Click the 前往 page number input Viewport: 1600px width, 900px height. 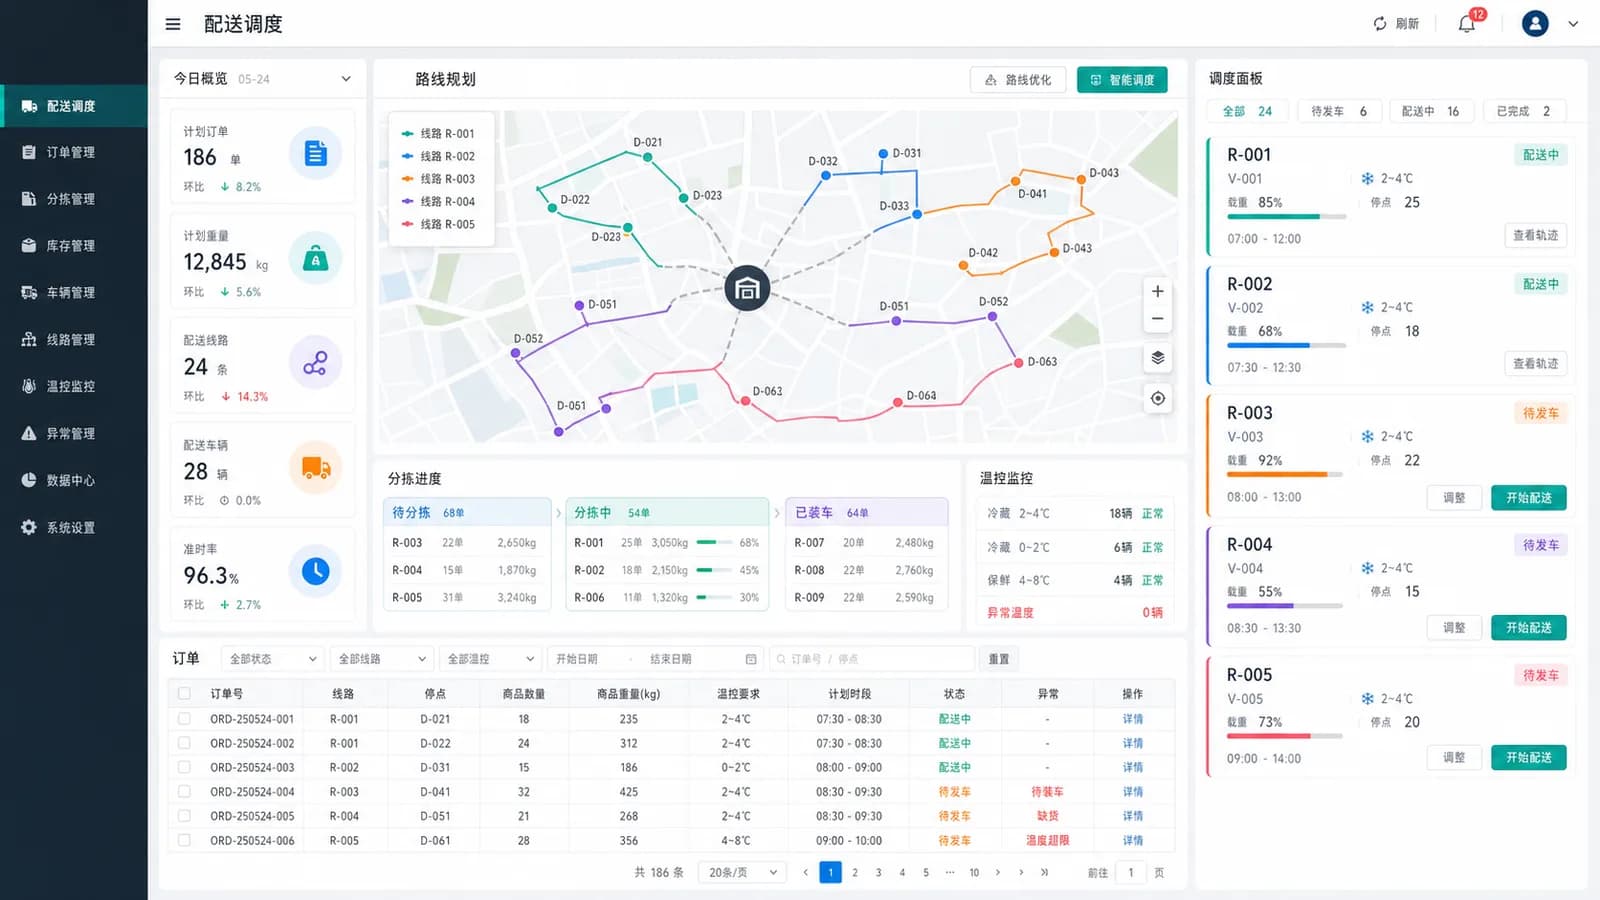click(1131, 872)
